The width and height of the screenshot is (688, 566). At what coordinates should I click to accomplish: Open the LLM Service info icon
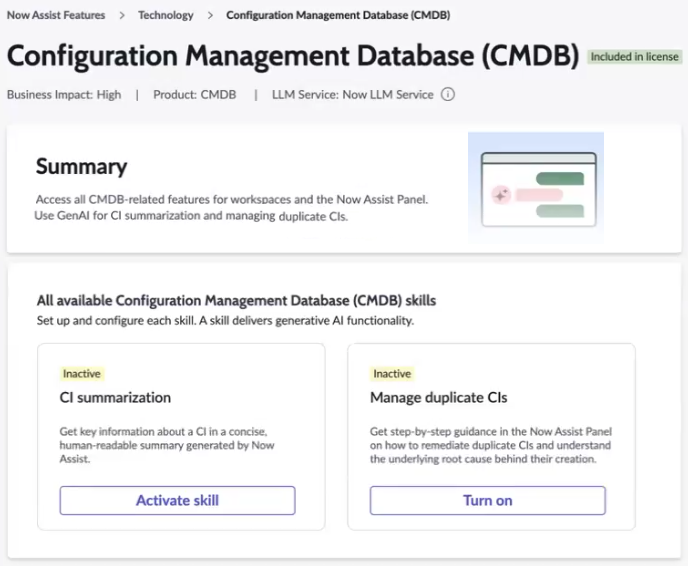click(x=448, y=94)
